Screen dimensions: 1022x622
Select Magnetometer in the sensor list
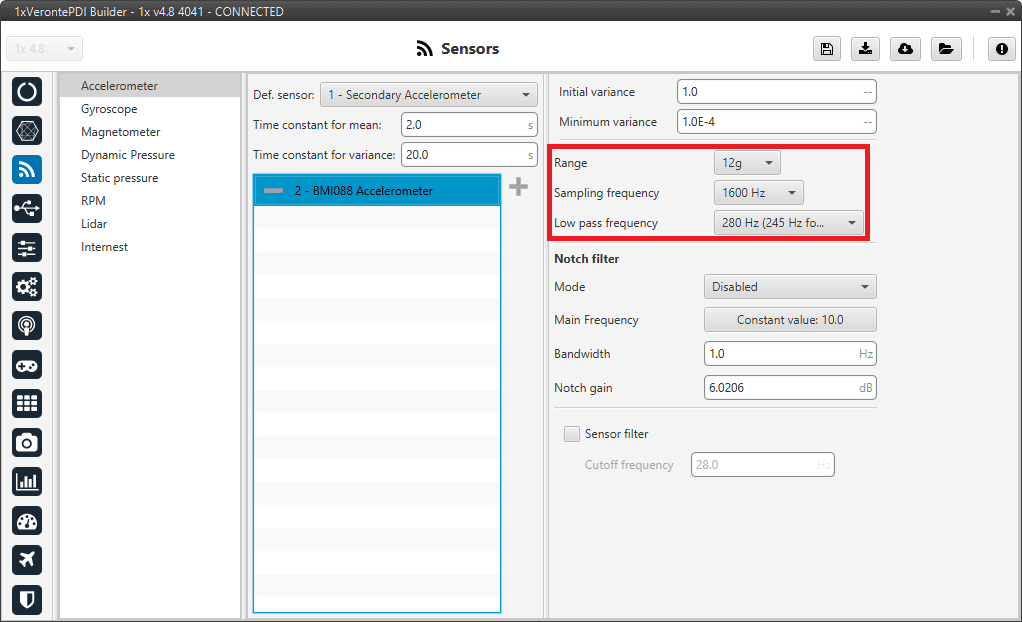click(120, 132)
